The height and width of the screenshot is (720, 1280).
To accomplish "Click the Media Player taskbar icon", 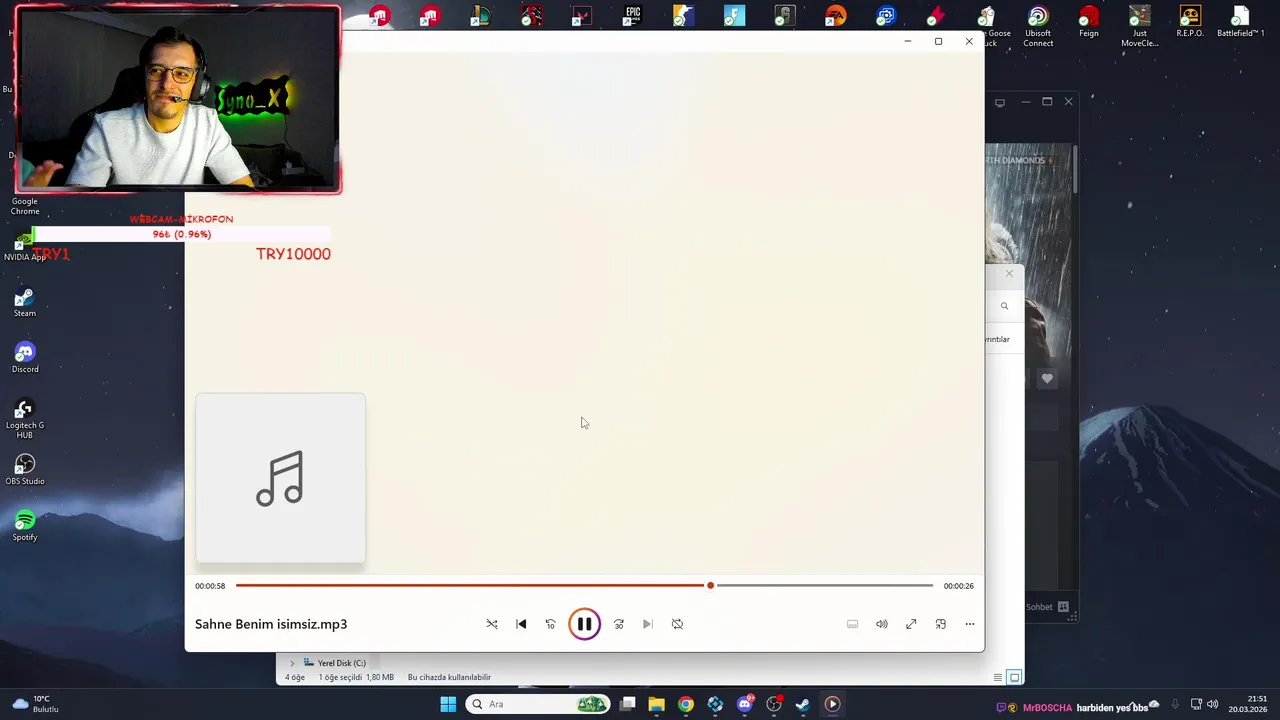I will coord(832,704).
